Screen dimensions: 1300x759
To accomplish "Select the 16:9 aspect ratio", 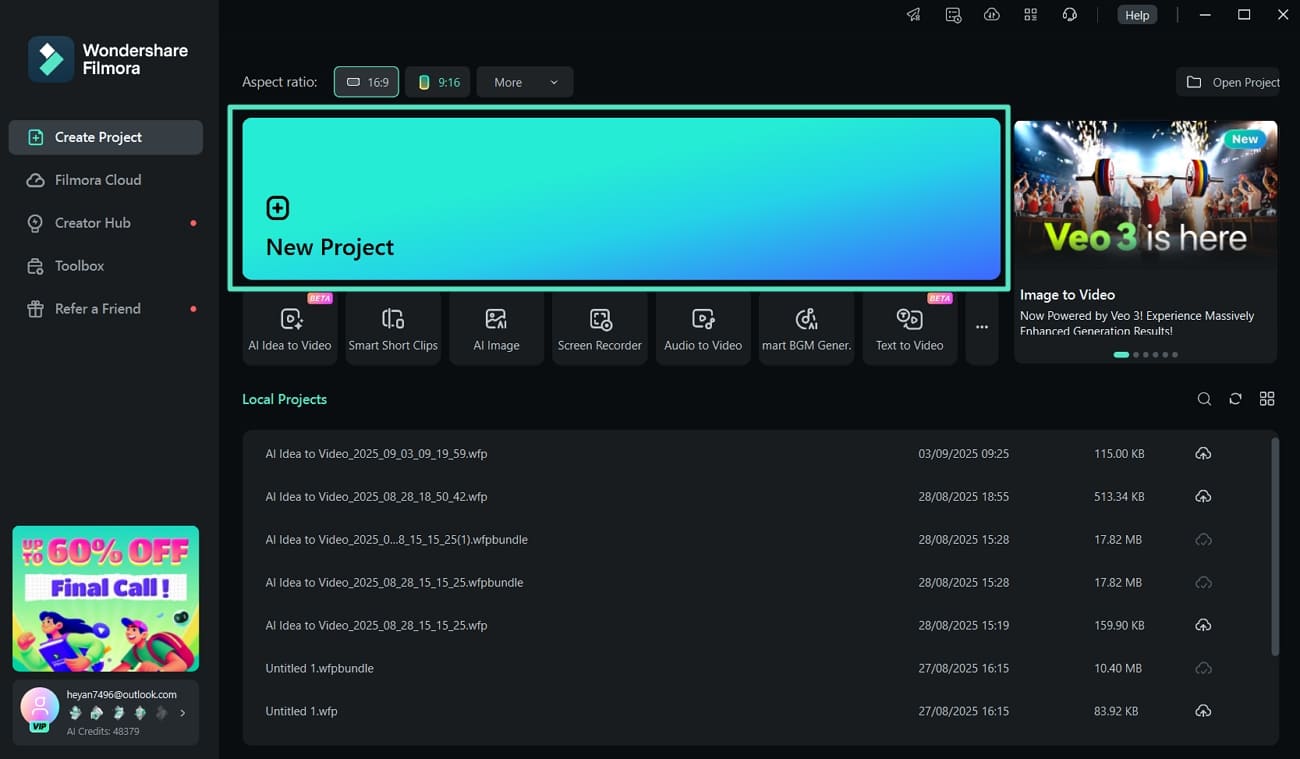I will tap(366, 82).
